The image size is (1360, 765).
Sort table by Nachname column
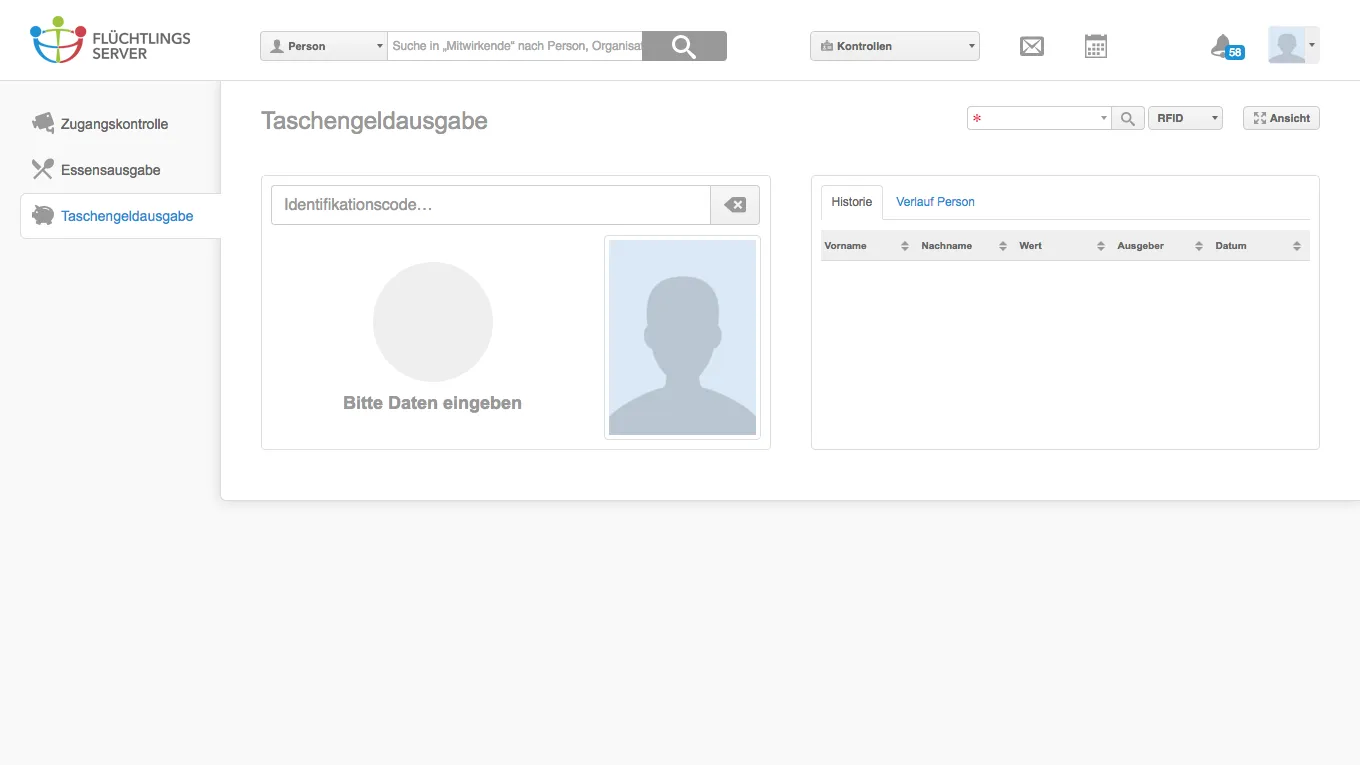click(x=964, y=246)
